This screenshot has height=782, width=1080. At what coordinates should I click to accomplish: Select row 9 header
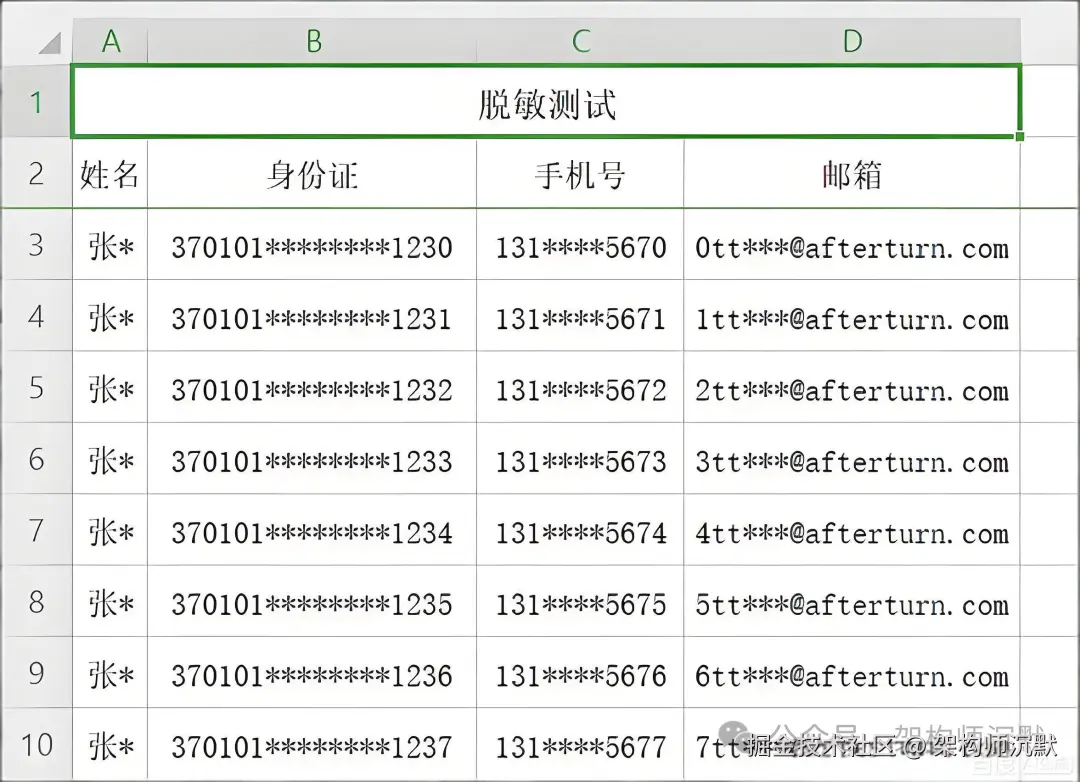tap(36, 672)
